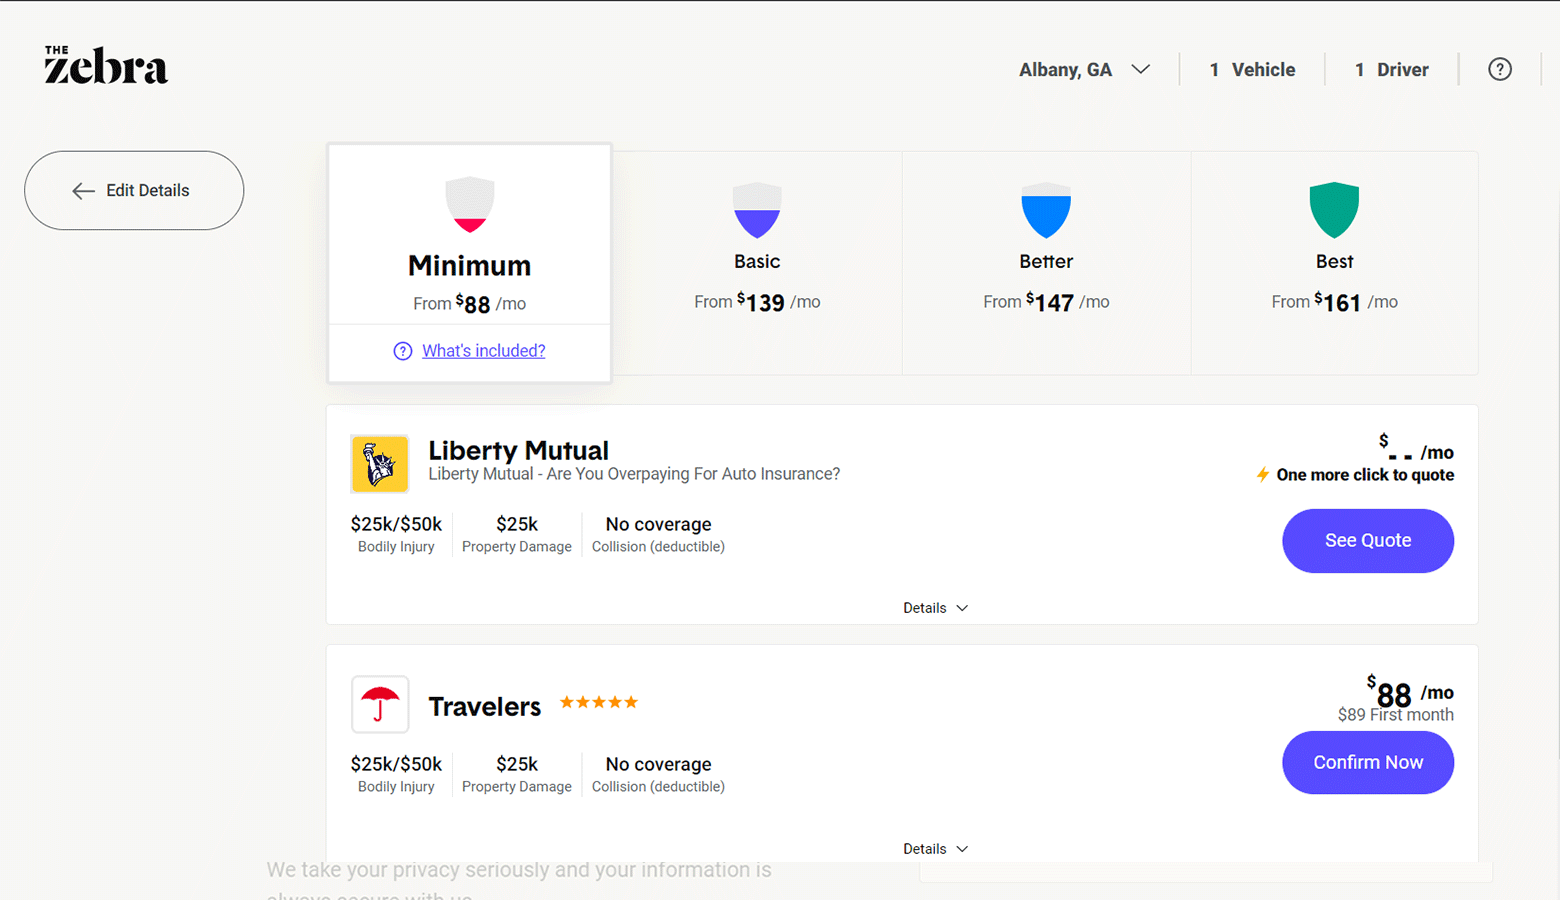Expand Travelers Details

click(x=935, y=849)
